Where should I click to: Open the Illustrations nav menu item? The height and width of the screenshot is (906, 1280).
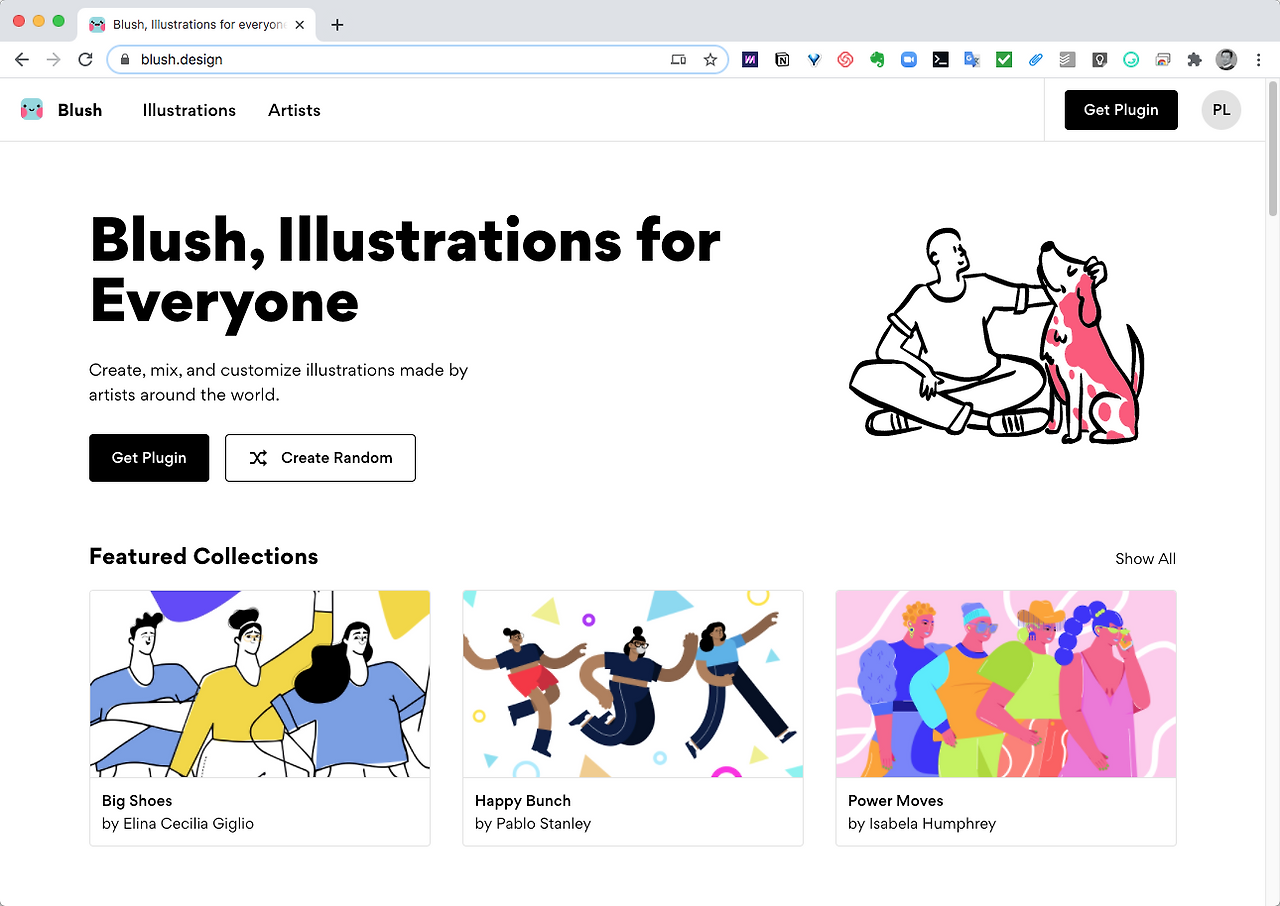point(189,110)
